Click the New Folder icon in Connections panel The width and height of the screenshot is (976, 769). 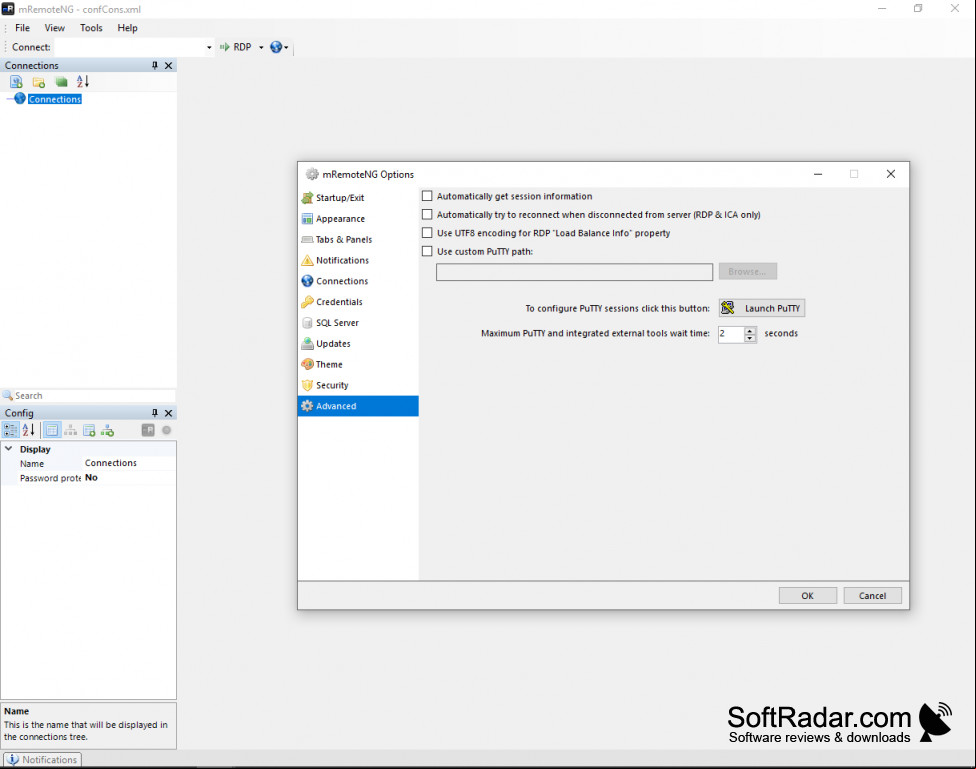39,82
